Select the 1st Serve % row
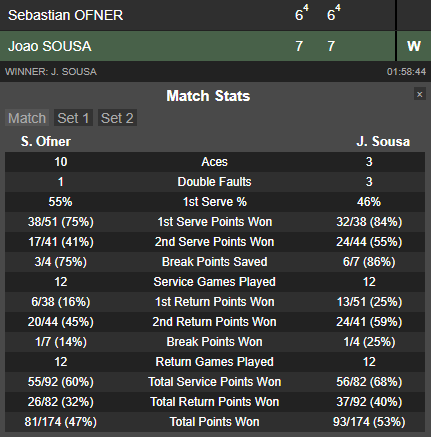Viewport: 431px width, 437px height. pos(215,202)
